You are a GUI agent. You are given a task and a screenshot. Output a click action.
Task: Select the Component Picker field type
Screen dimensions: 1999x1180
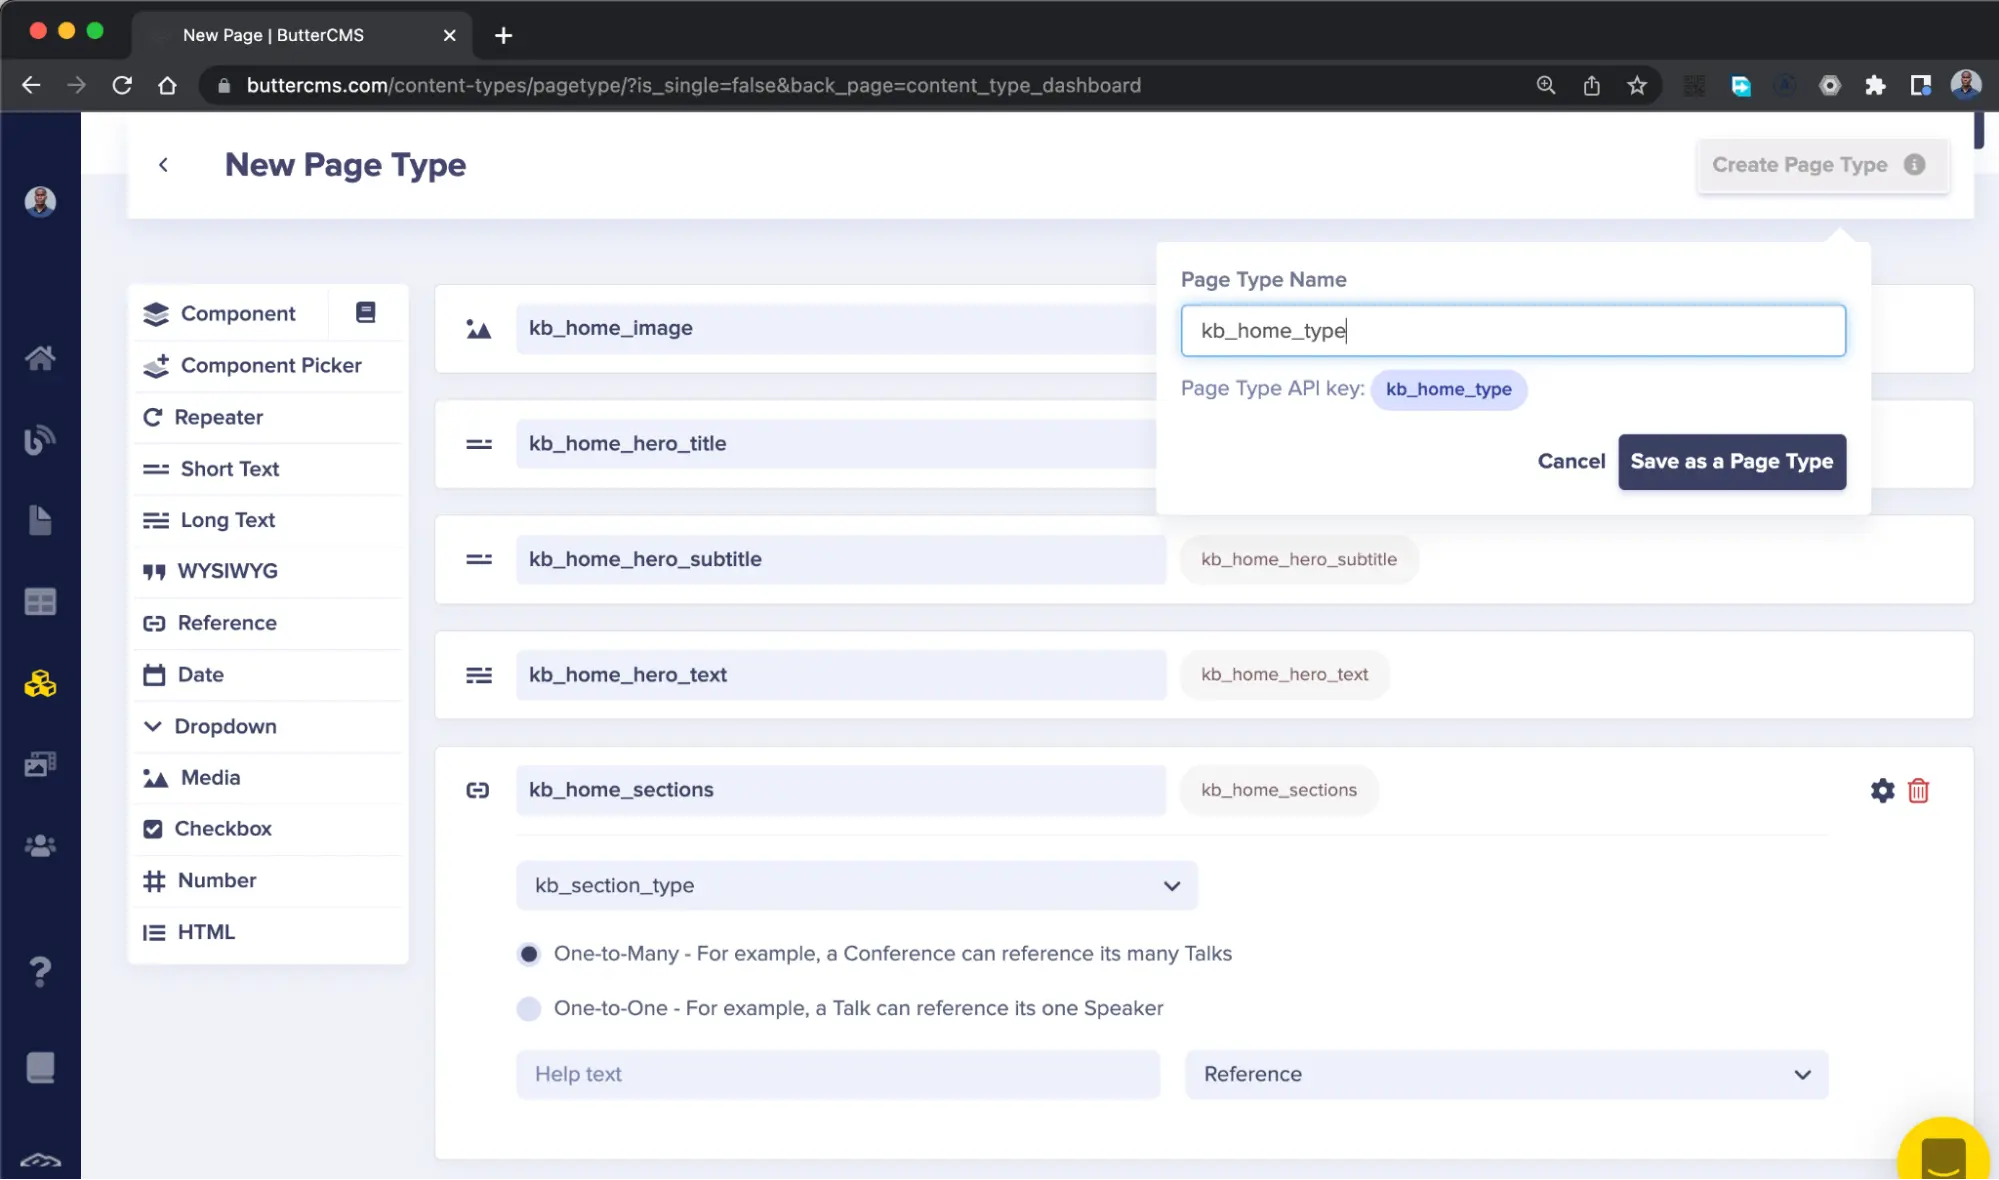point(270,364)
